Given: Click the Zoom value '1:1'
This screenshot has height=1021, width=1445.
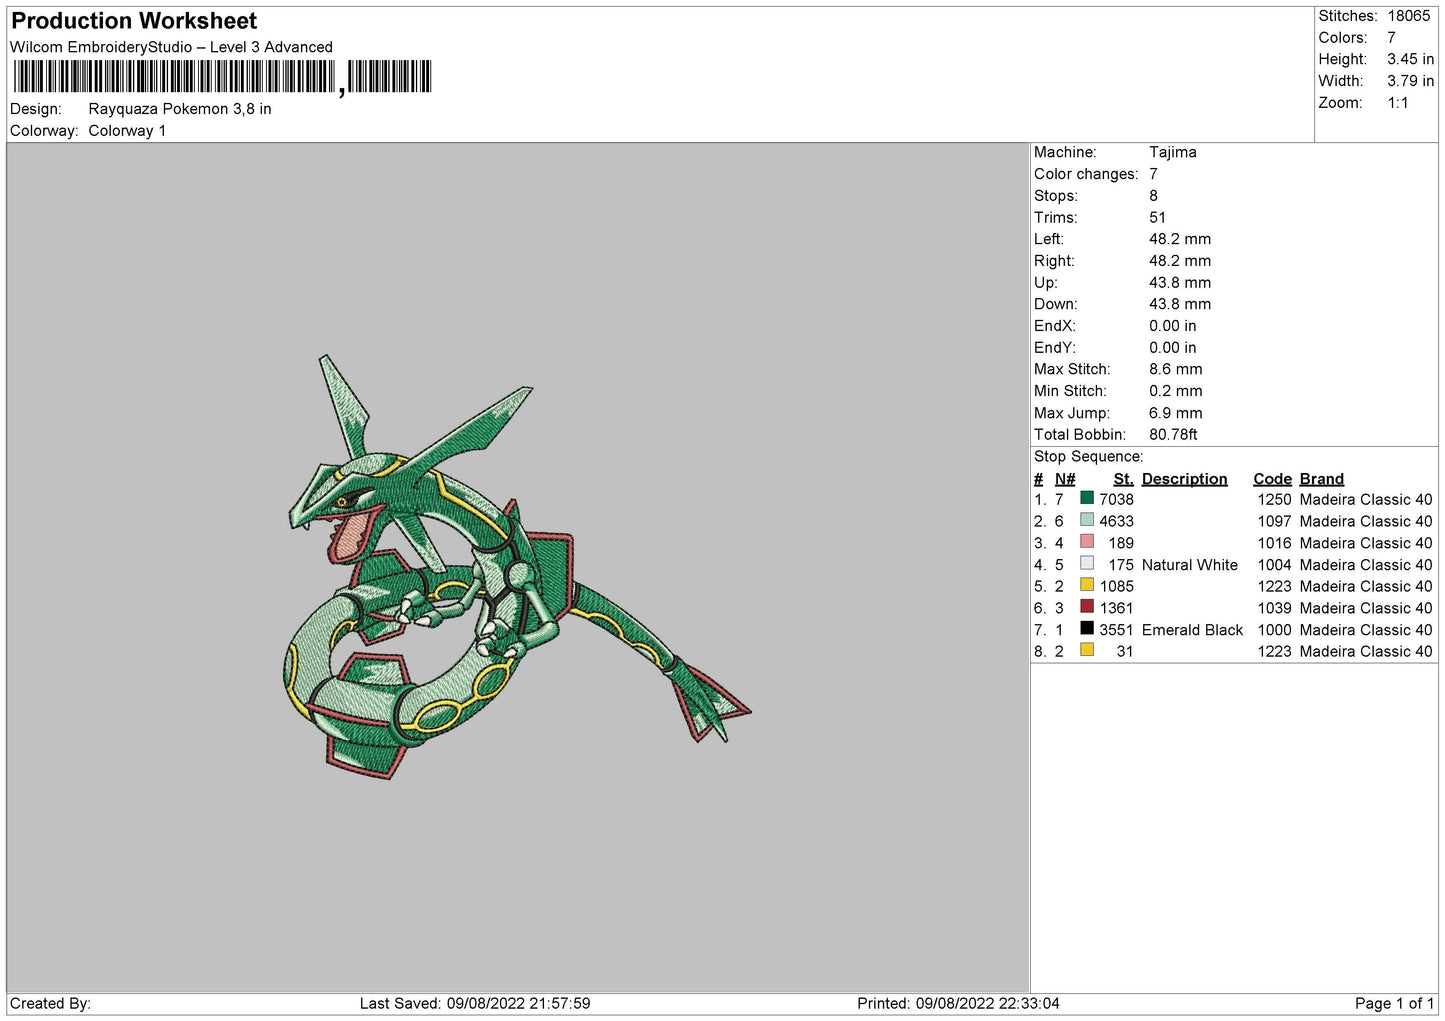Looking at the screenshot, I should [1397, 103].
